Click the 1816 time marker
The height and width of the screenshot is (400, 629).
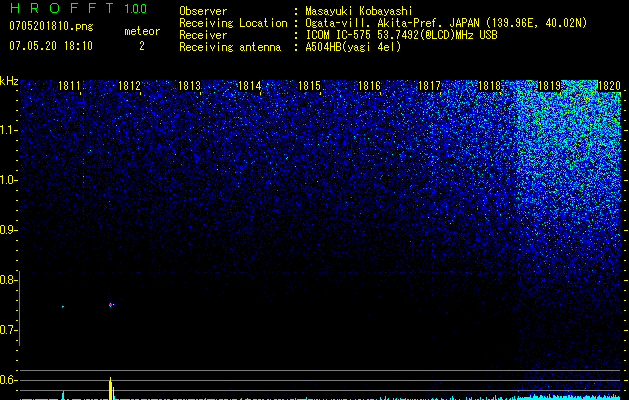click(369, 86)
